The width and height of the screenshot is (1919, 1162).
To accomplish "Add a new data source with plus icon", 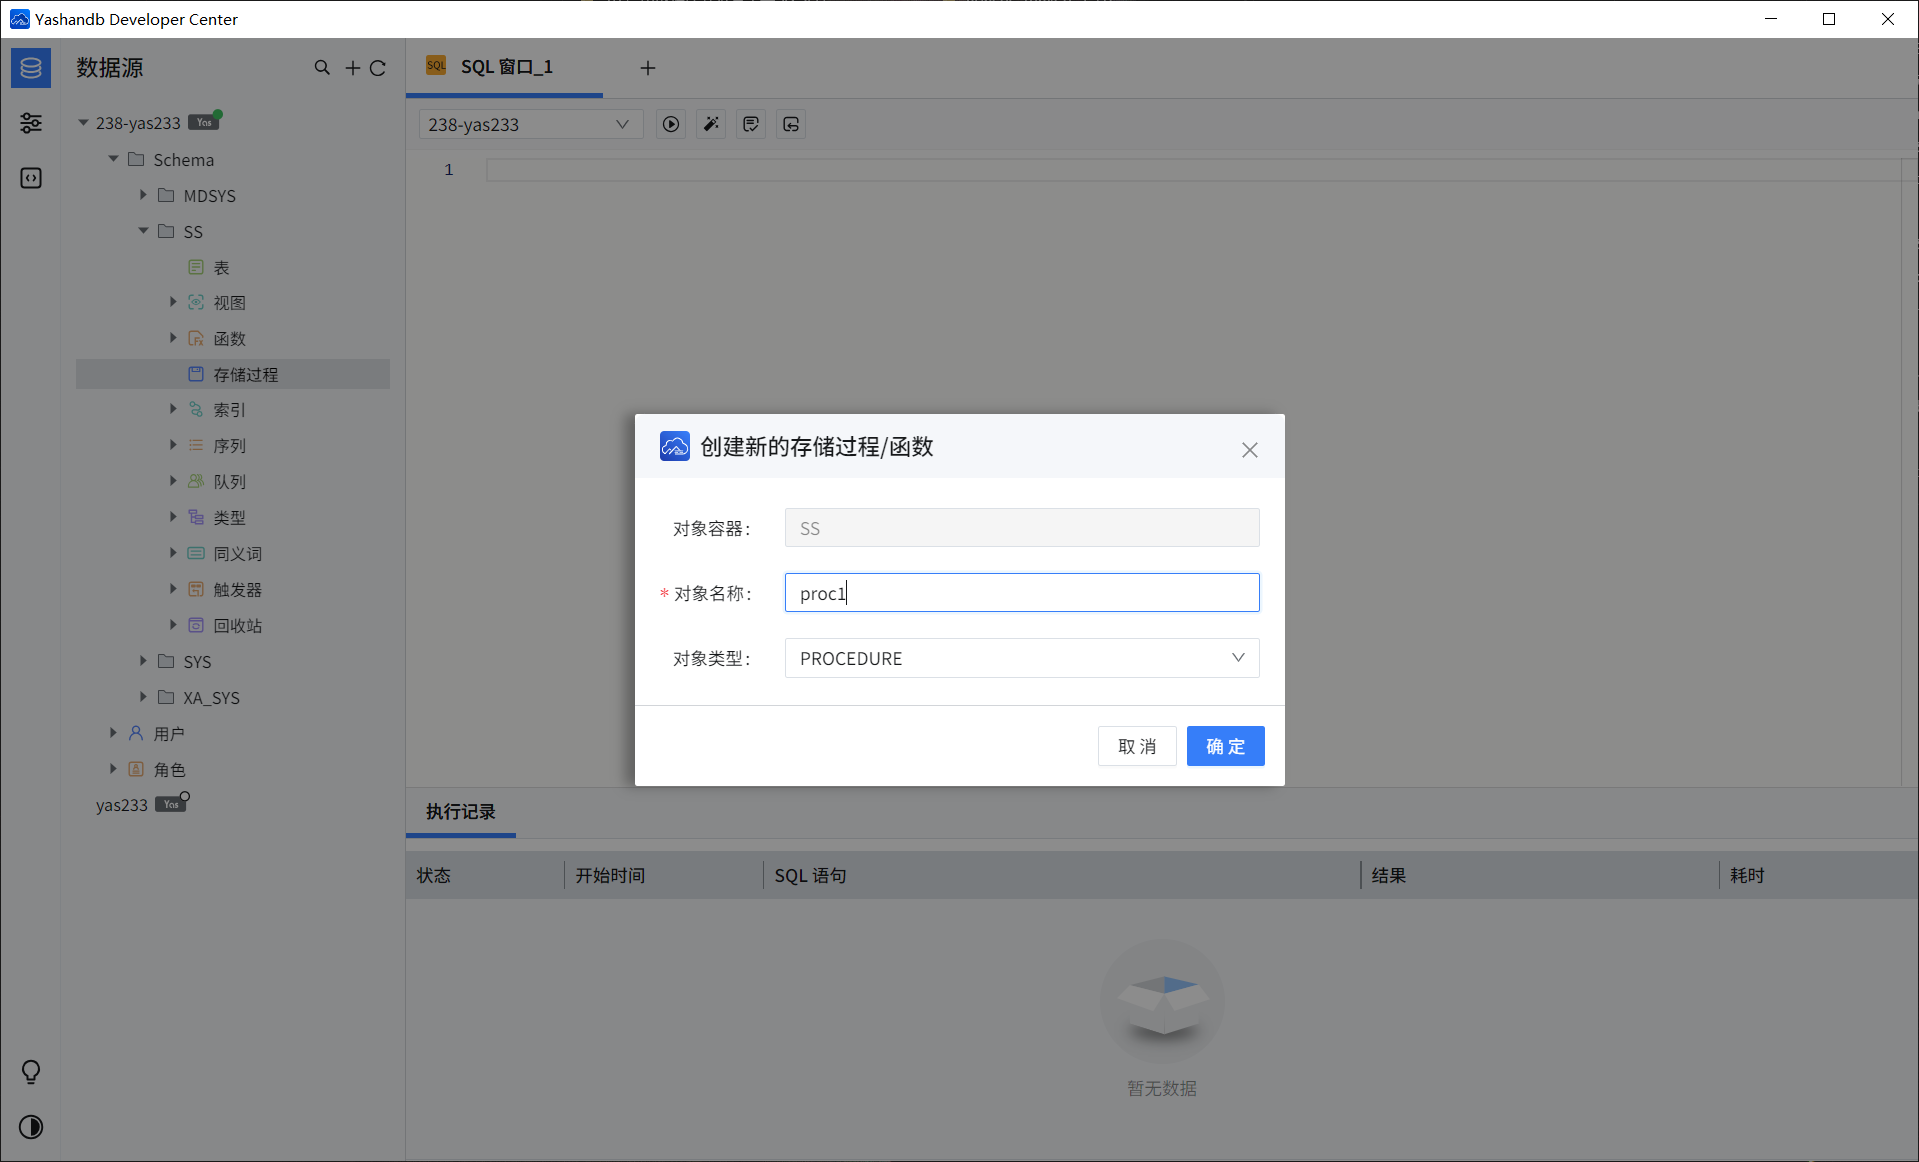I will pos(352,67).
